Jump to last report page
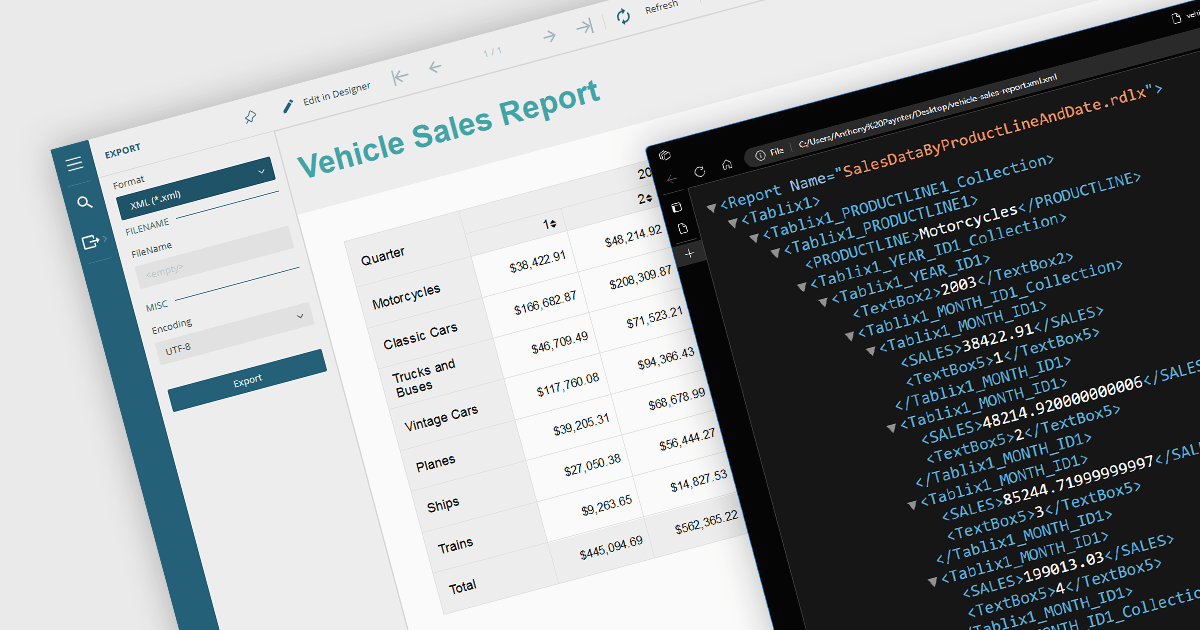 pos(585,27)
